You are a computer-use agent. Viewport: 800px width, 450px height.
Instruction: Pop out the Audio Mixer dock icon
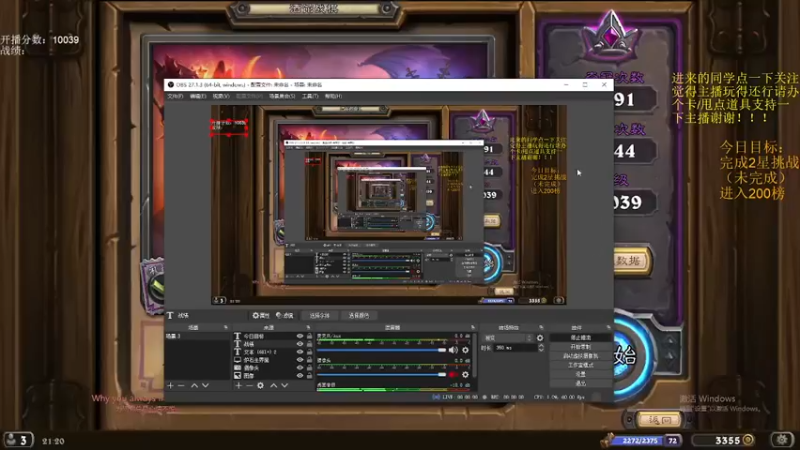click(x=473, y=328)
